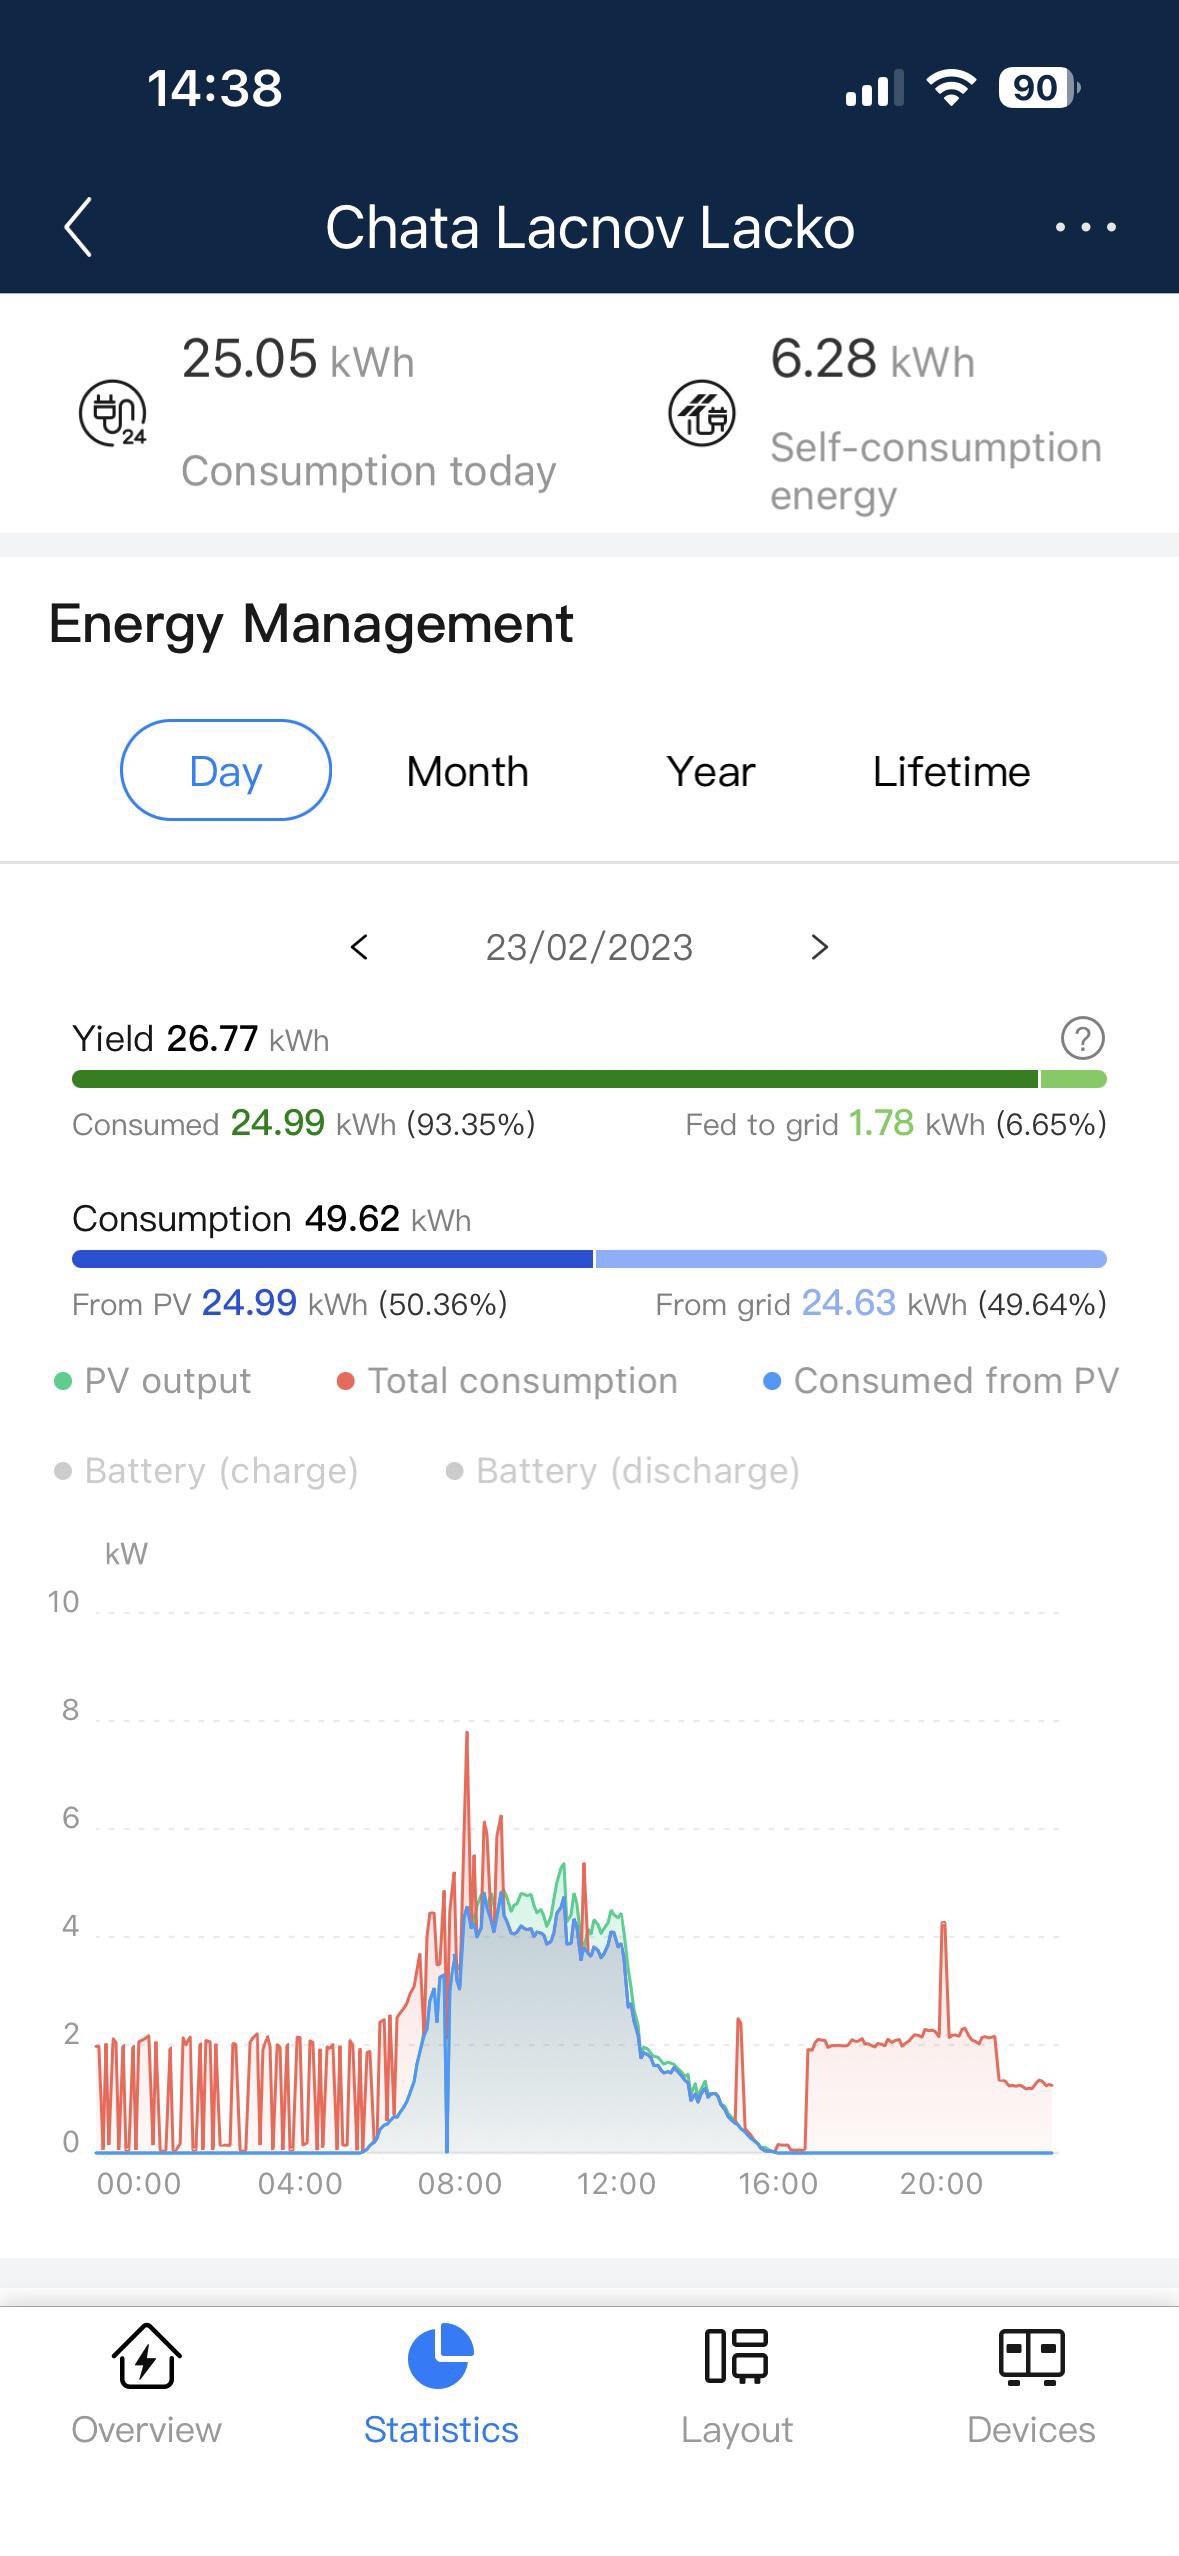1179x2556 pixels.
Task: Select the Year period button
Action: click(710, 771)
